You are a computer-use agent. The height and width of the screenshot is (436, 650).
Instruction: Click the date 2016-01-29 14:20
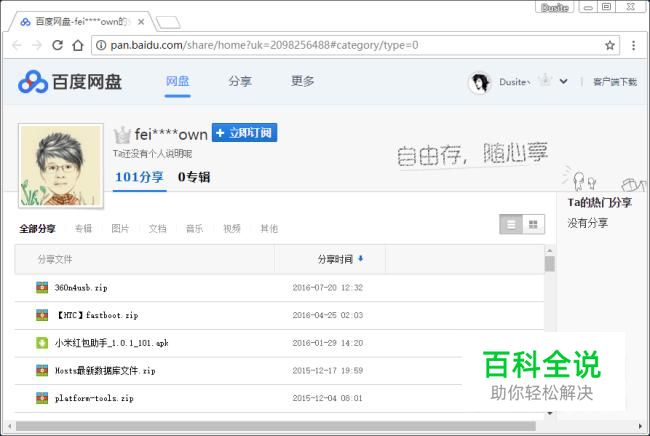tap(327, 343)
